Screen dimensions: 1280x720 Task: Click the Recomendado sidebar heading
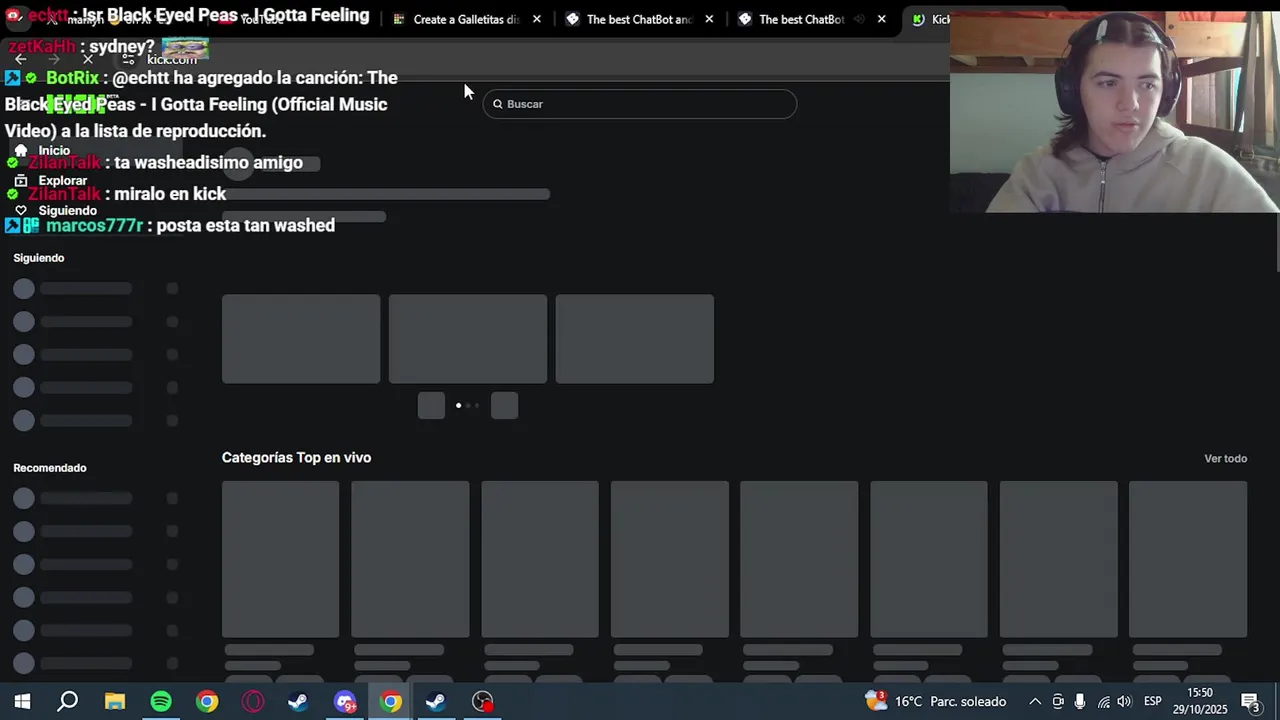(x=50, y=468)
